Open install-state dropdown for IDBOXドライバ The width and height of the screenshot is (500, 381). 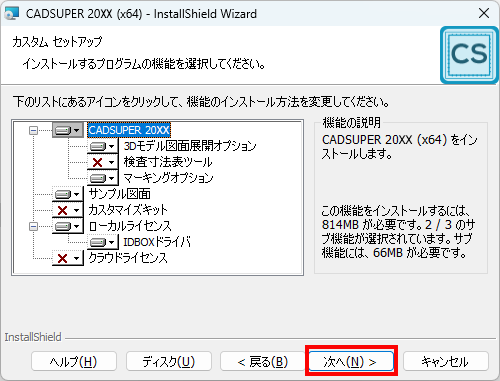pyautogui.click(x=103, y=242)
